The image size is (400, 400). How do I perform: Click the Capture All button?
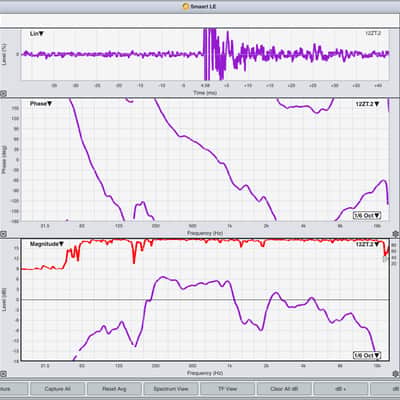pos(57,389)
